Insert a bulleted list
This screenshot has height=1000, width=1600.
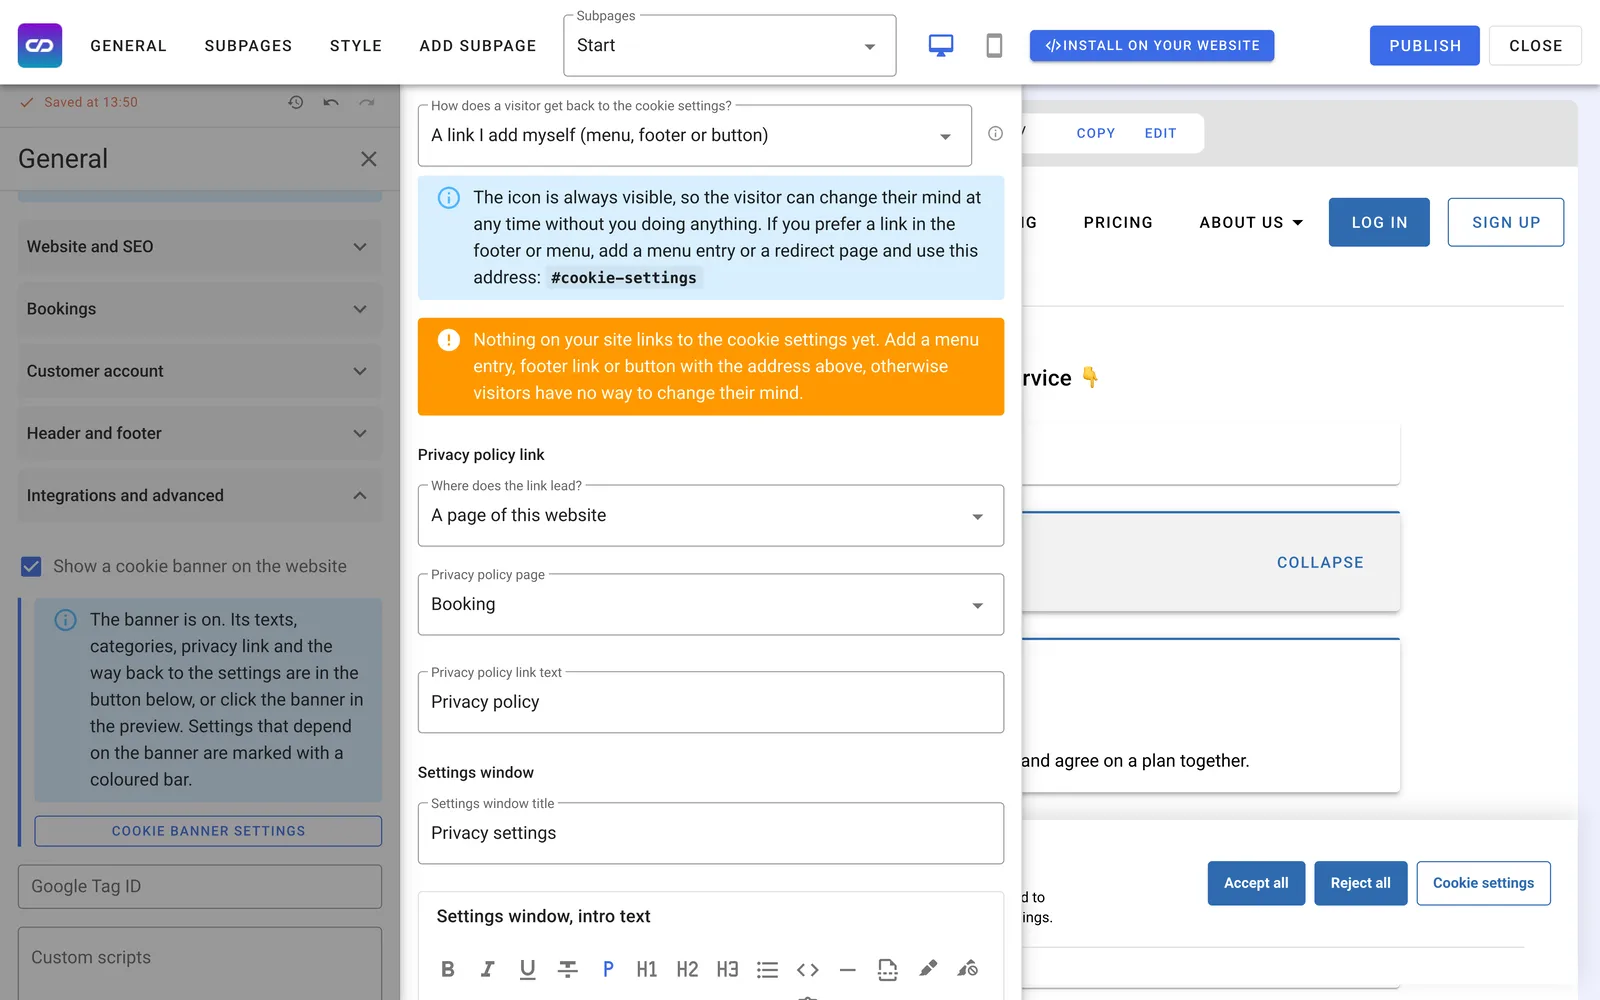pyautogui.click(x=767, y=969)
